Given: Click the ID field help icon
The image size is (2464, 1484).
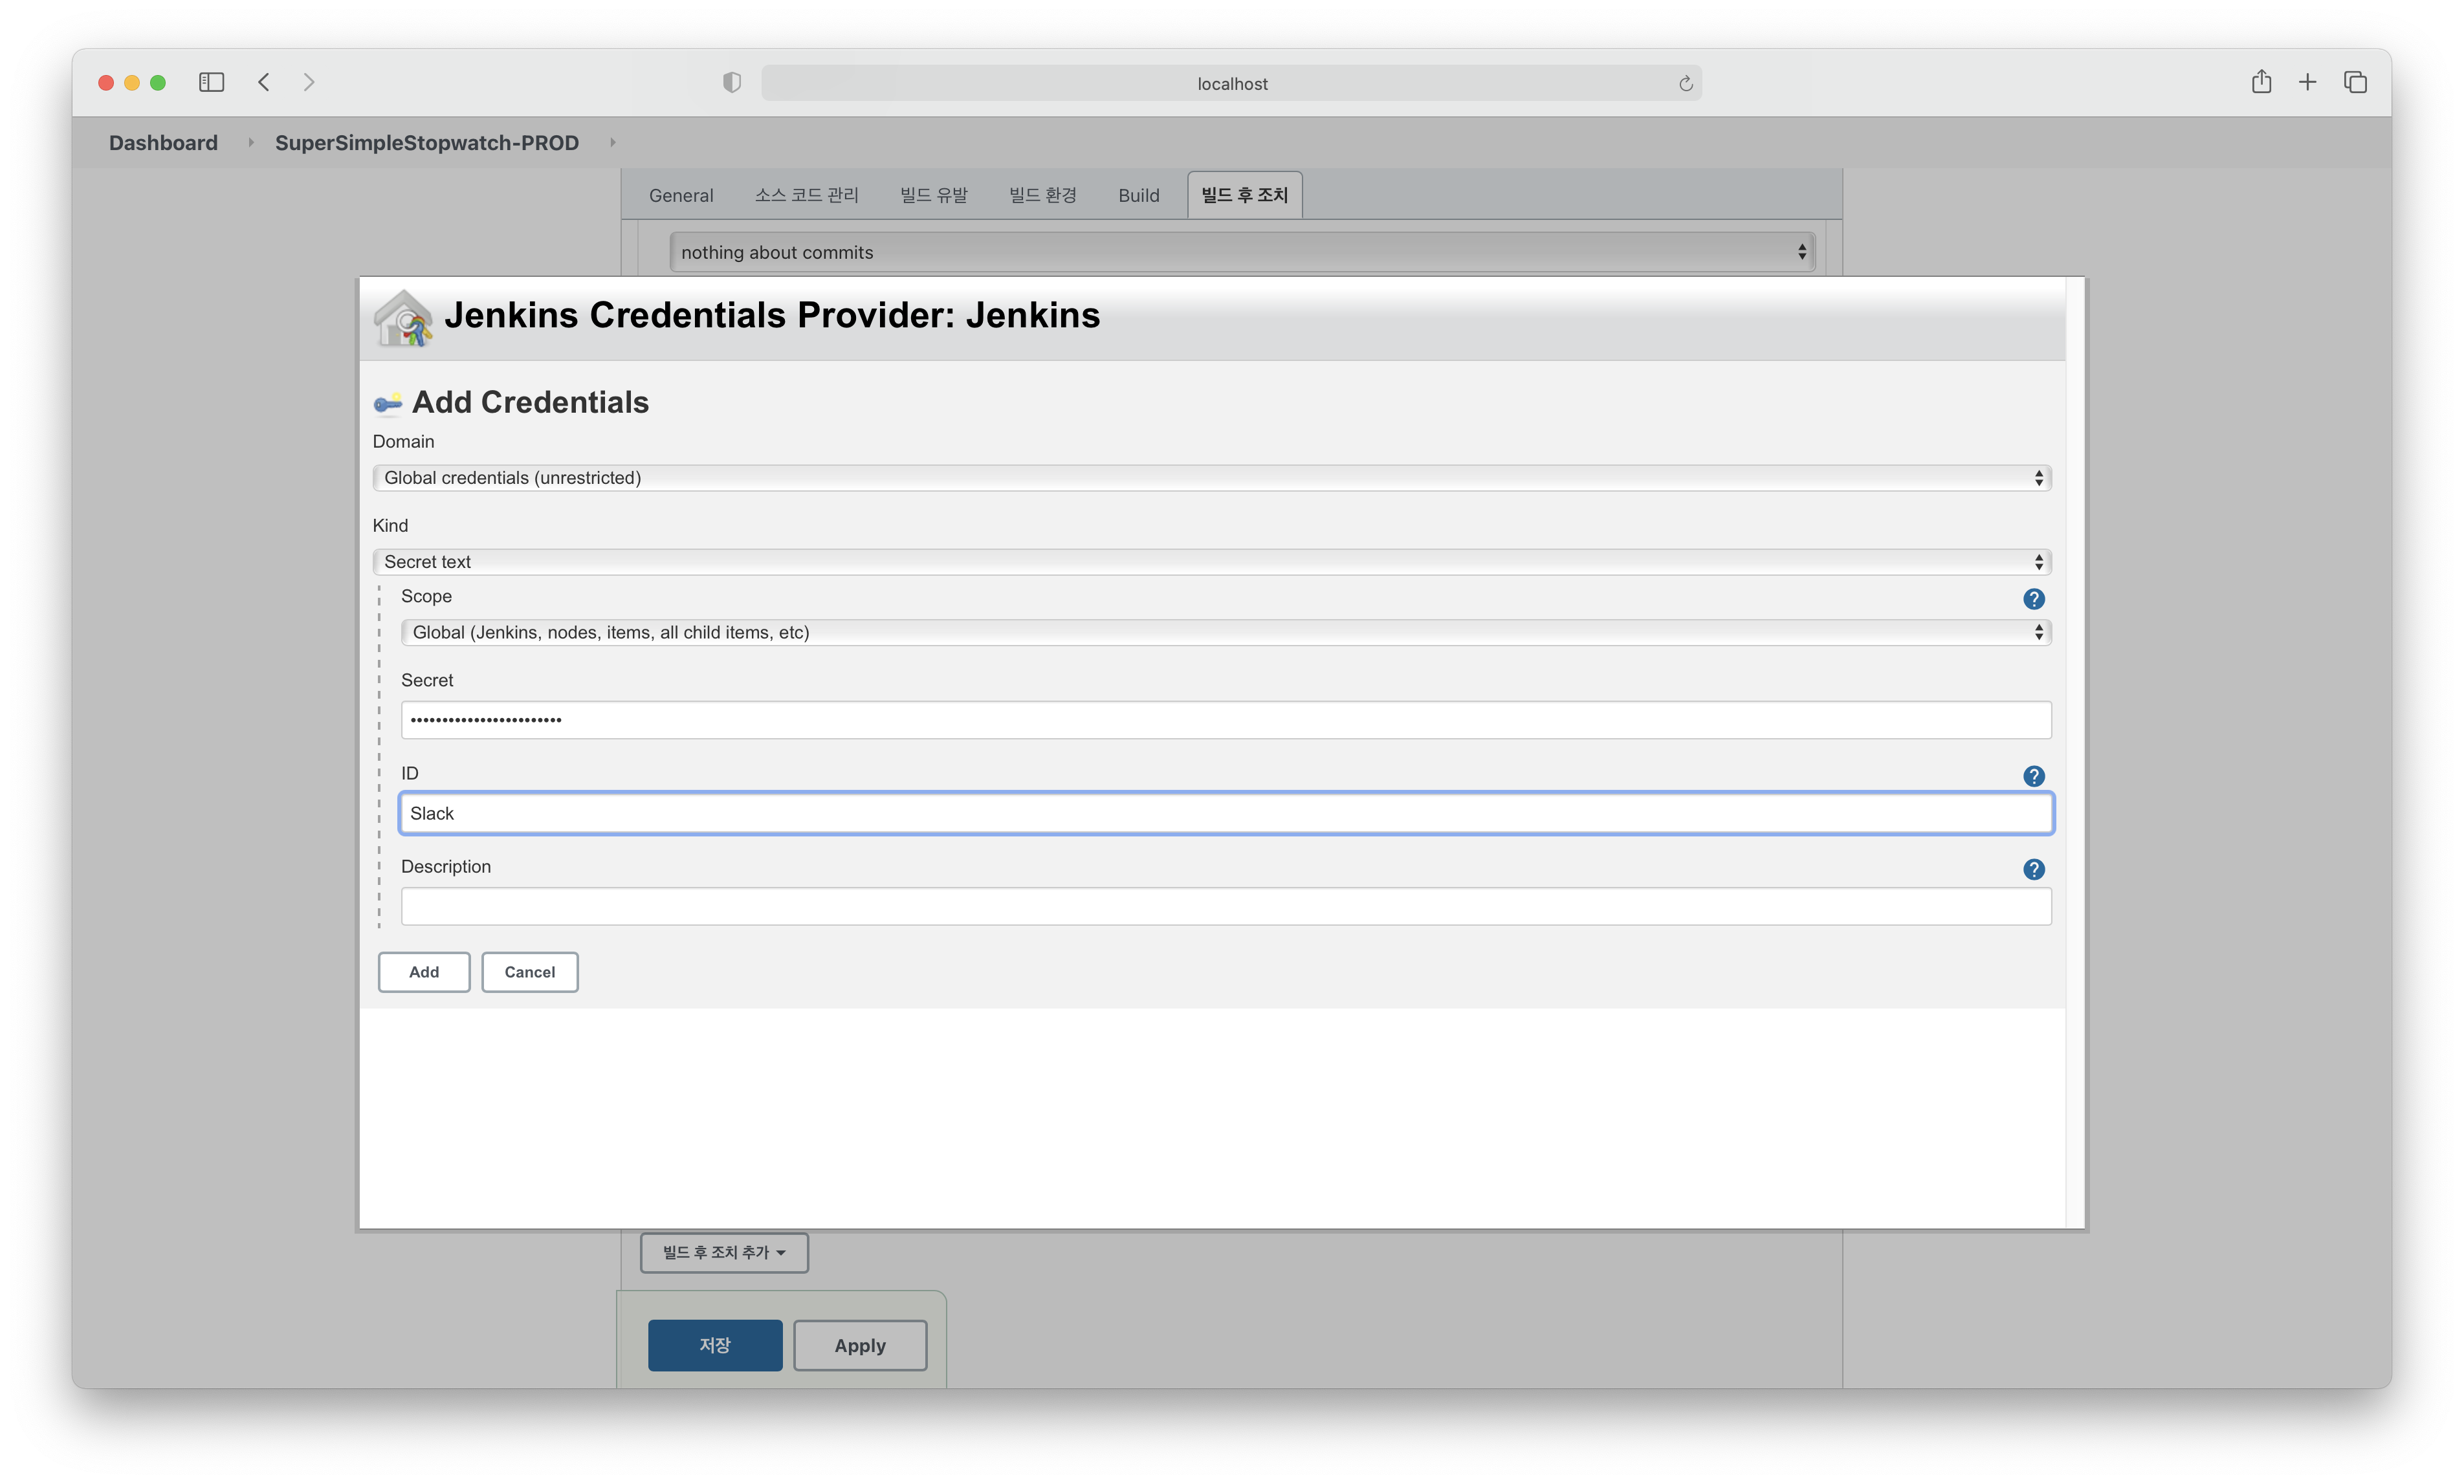Looking at the screenshot, I should pos(2033,776).
